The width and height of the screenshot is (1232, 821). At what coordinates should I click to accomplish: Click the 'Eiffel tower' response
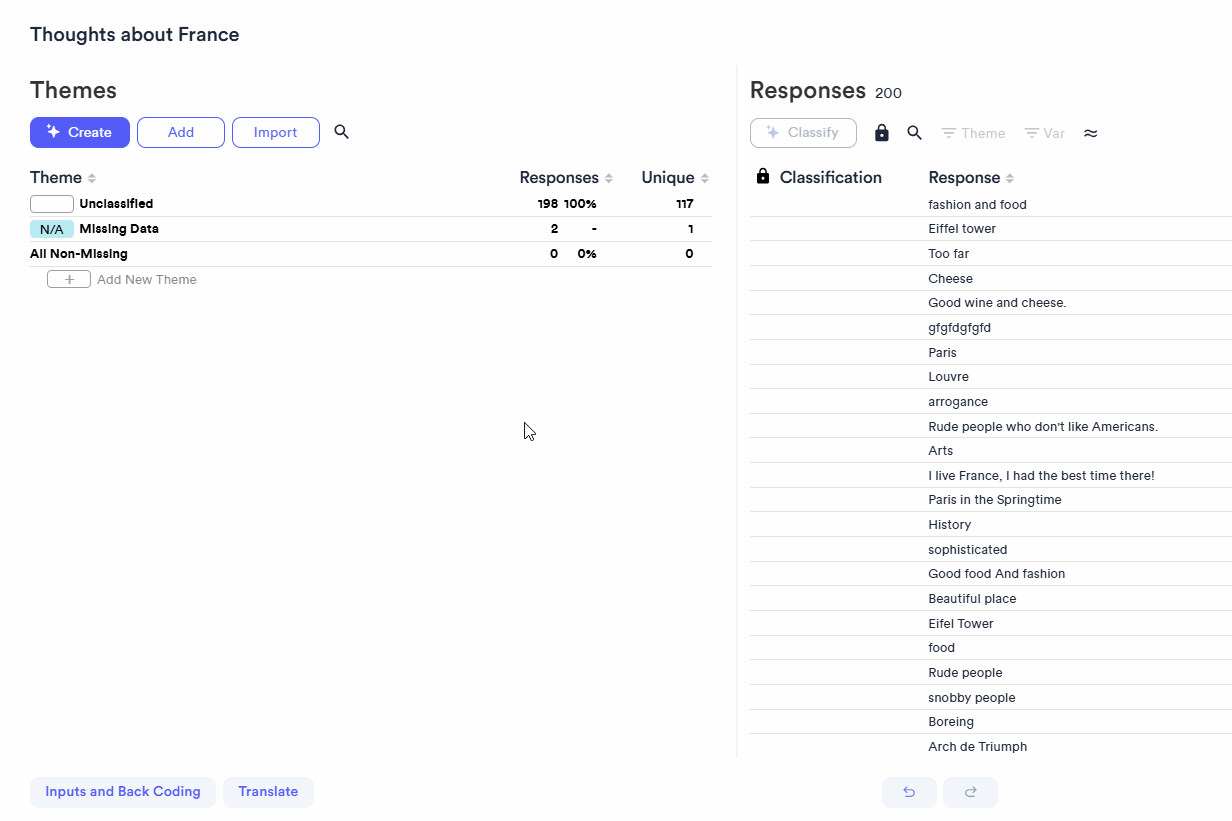tap(962, 229)
